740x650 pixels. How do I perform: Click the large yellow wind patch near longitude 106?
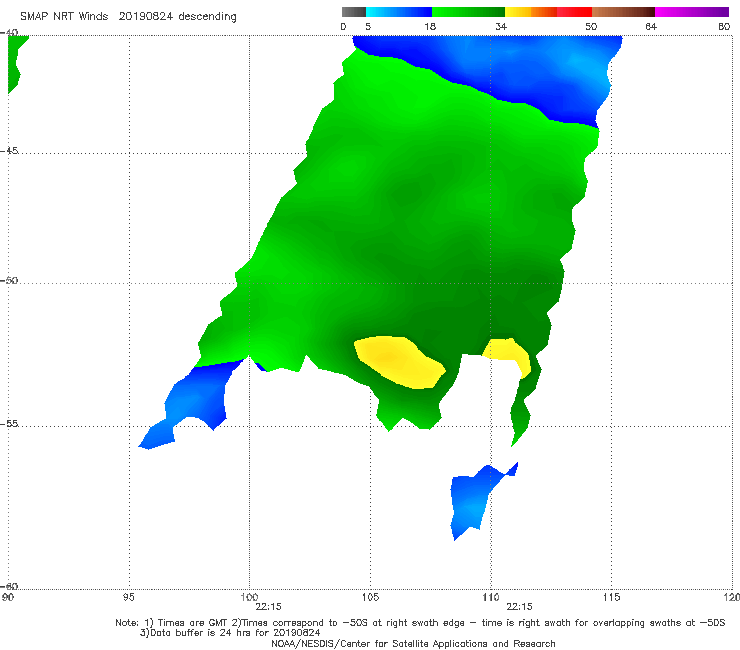(x=399, y=362)
